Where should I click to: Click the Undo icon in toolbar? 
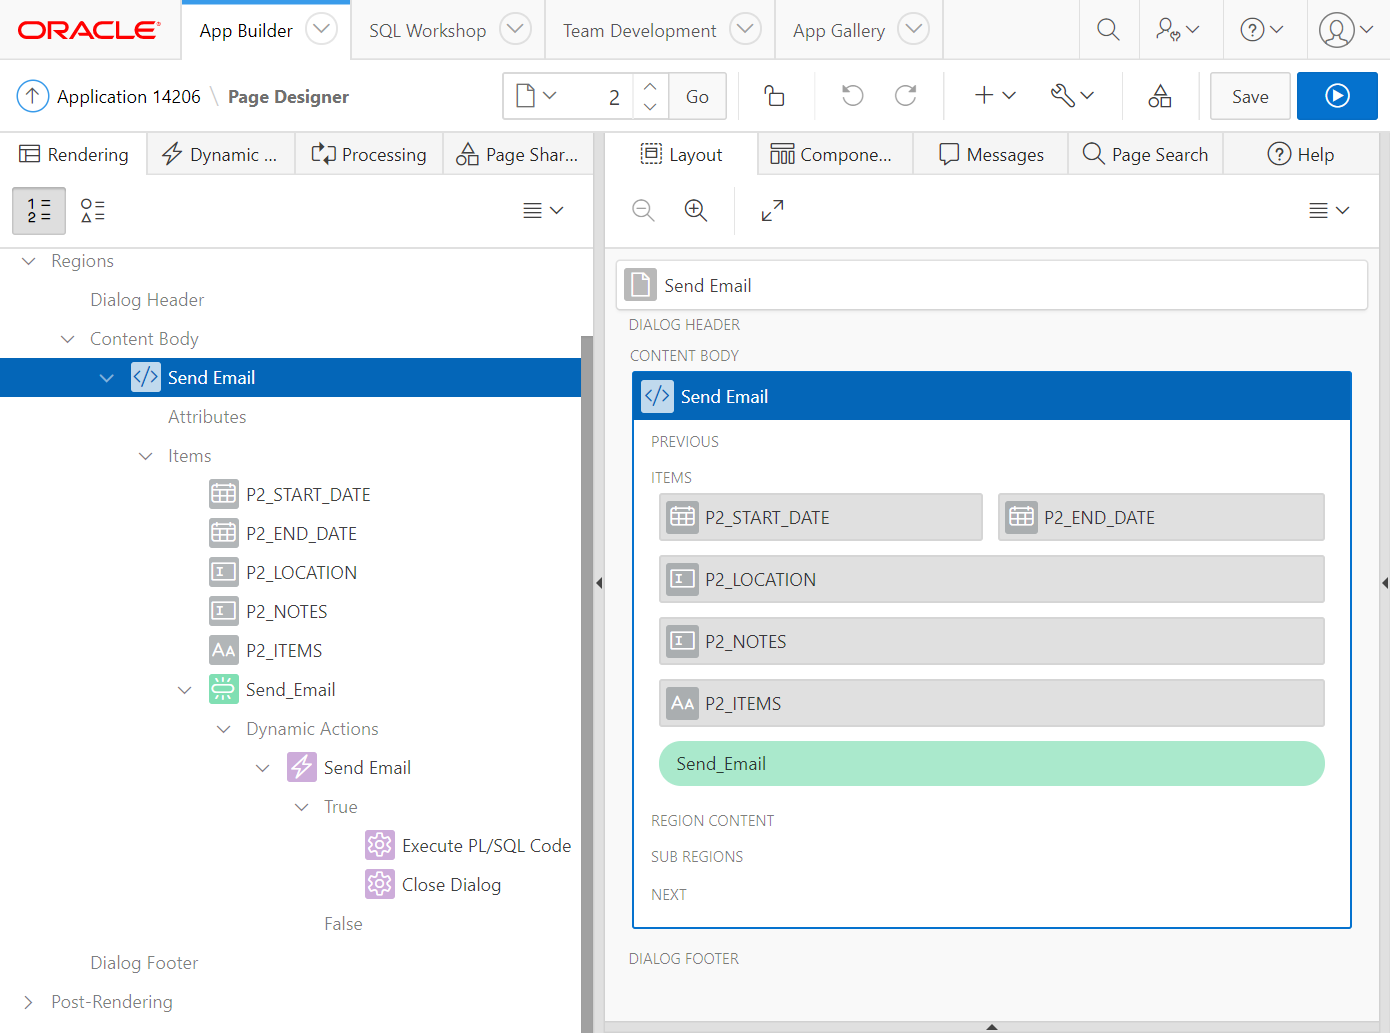click(852, 96)
